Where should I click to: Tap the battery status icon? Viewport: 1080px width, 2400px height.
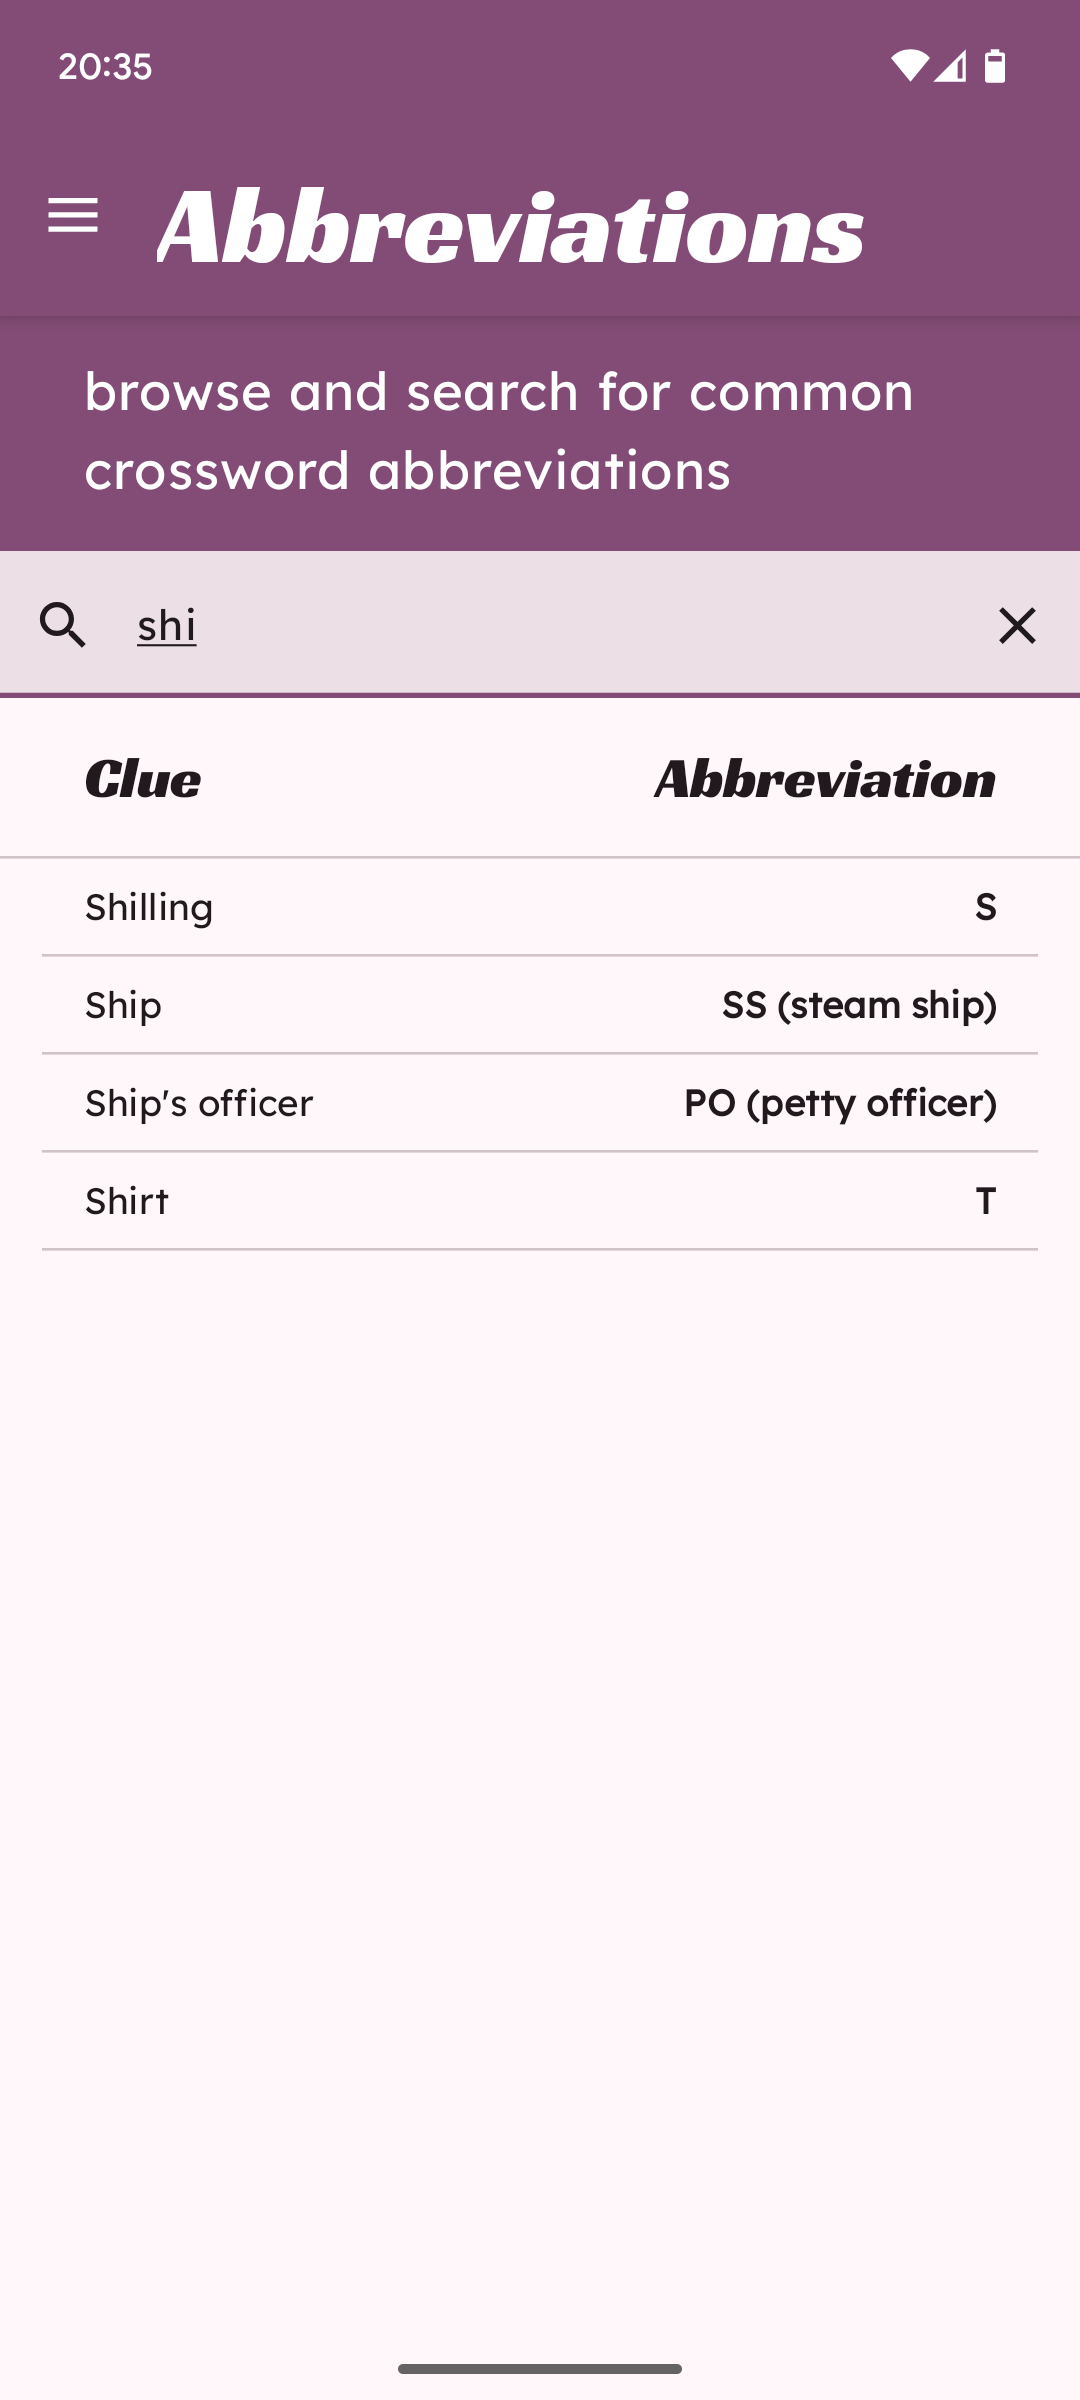pos(995,66)
